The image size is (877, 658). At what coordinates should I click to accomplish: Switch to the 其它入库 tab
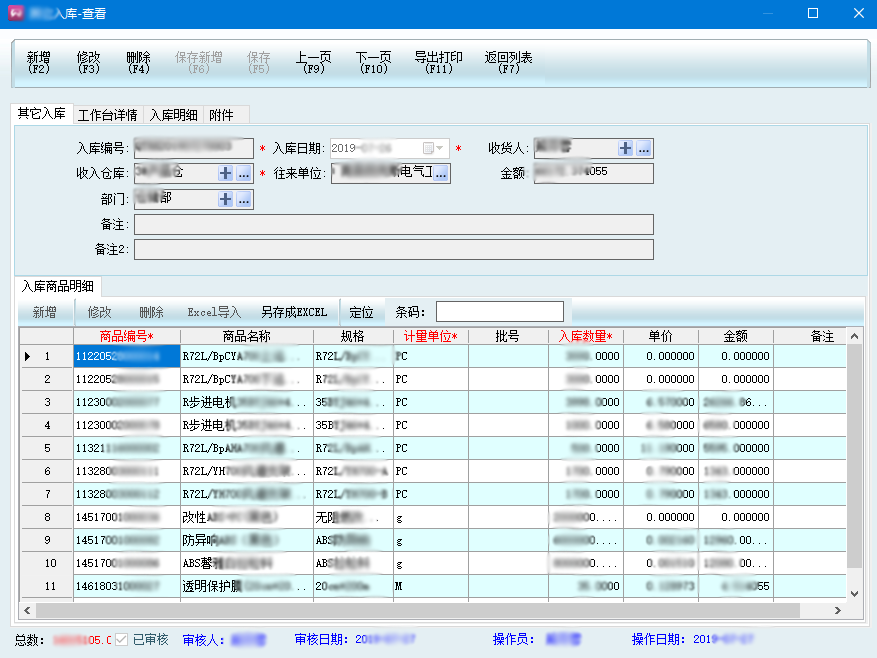coord(41,114)
